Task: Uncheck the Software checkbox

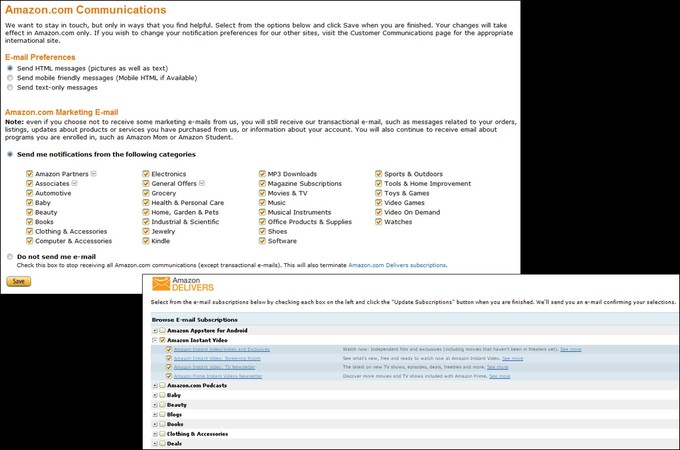Action: click(262, 241)
